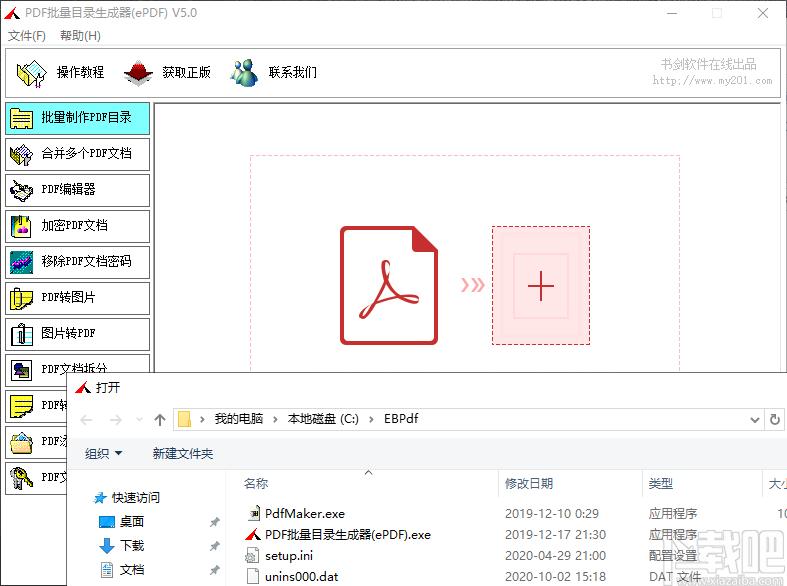
Task: Click the 移除PDF文档密码 icon
Action: tap(22, 262)
